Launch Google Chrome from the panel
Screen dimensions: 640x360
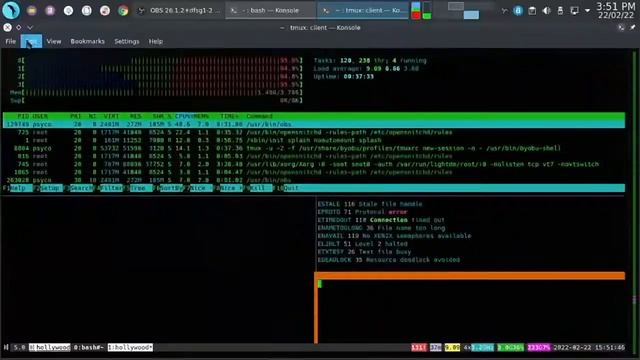(x=123, y=11)
